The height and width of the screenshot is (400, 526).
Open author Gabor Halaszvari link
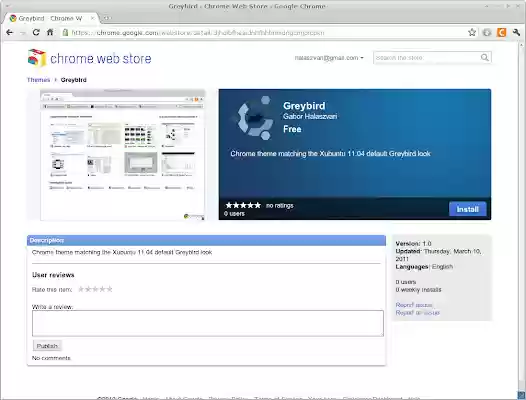(310, 116)
